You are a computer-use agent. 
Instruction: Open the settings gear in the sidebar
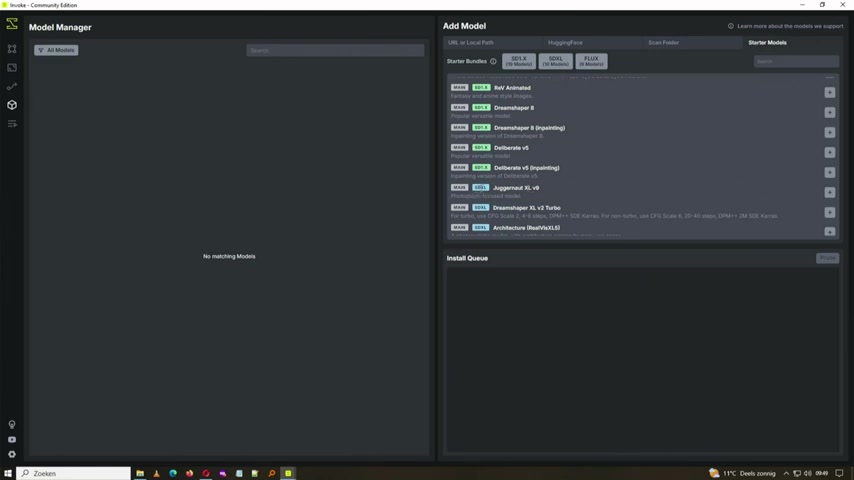[12, 454]
